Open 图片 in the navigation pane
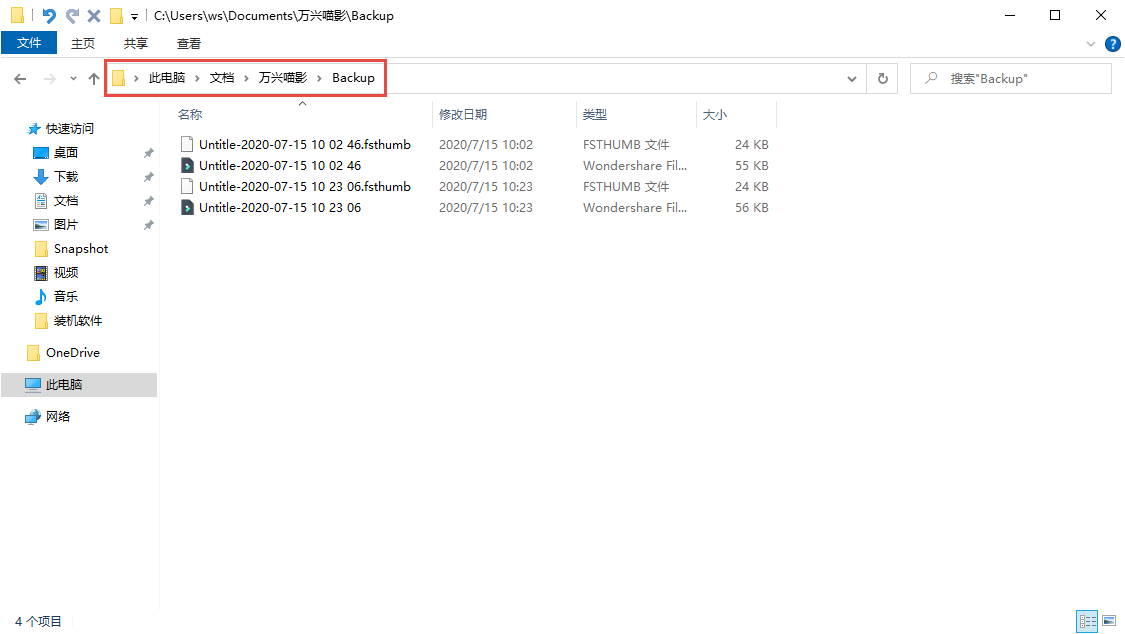The width and height of the screenshot is (1125, 634). 66,224
